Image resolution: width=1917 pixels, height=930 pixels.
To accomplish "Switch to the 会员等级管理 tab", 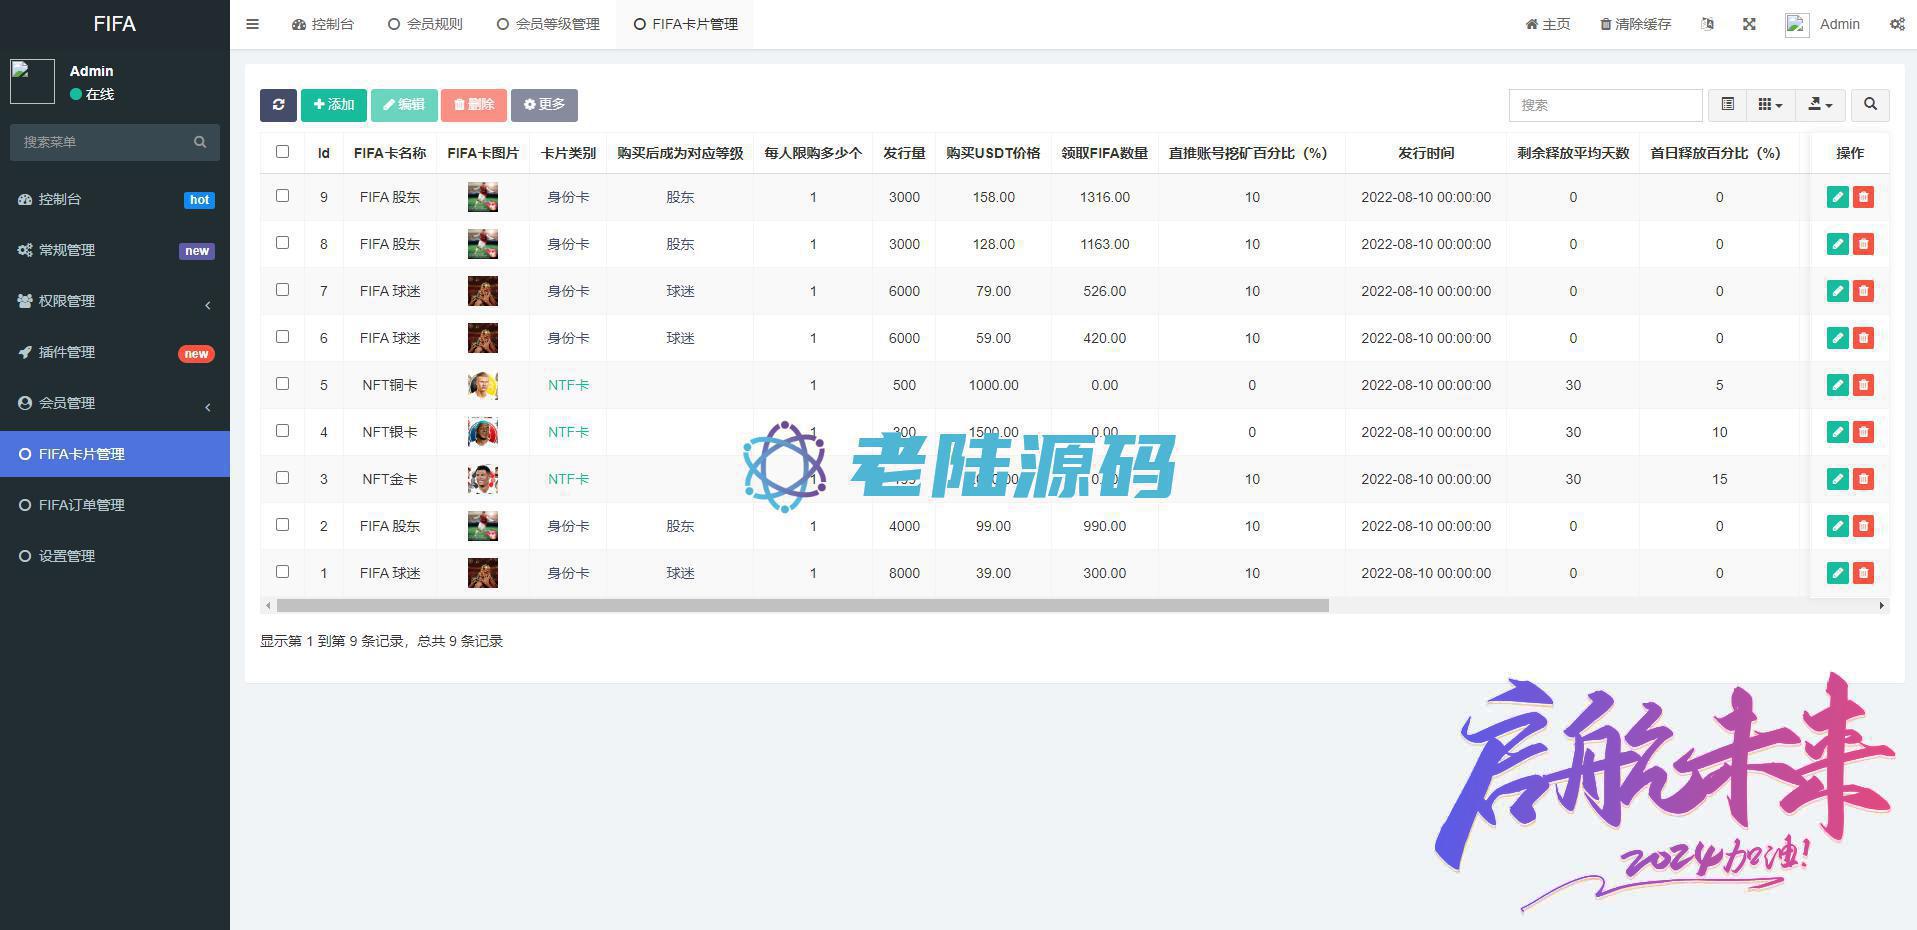I will pos(548,24).
